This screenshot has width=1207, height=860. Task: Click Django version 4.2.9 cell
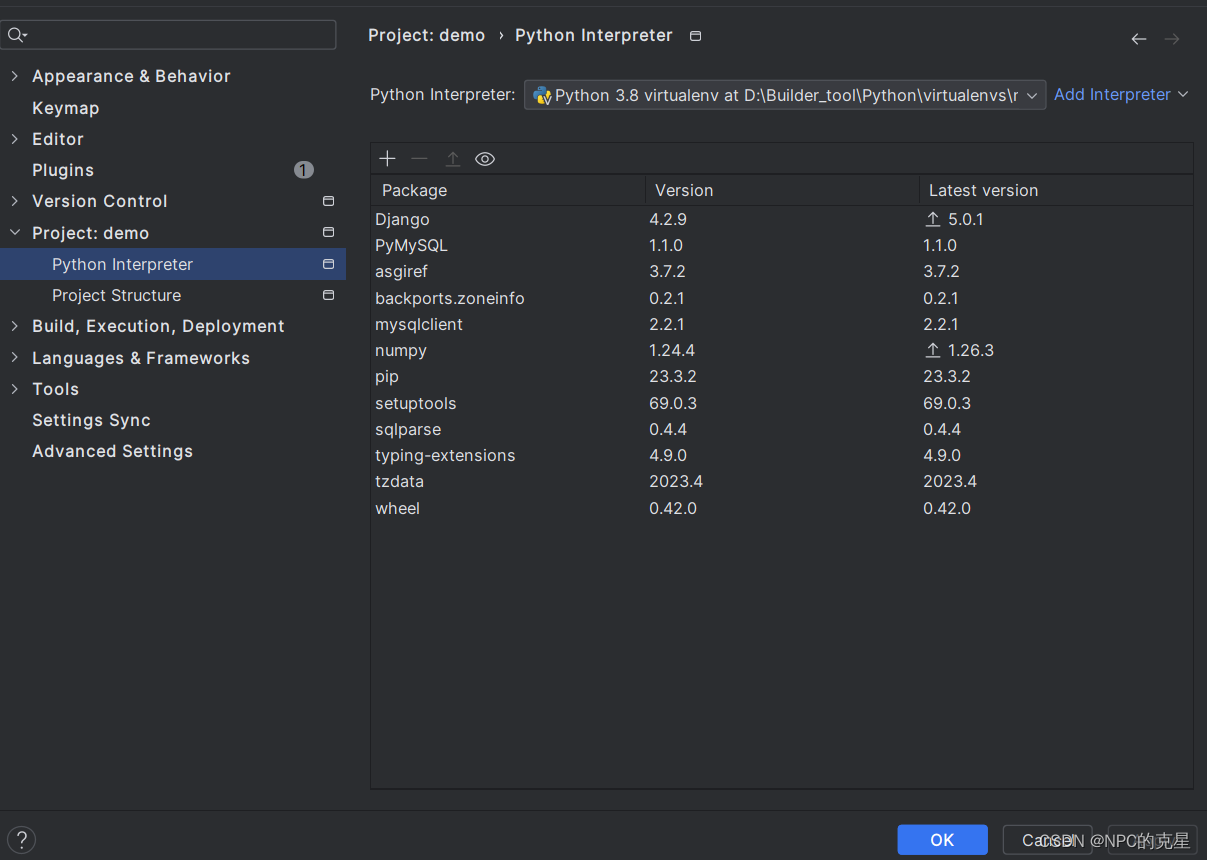pyautogui.click(x=668, y=219)
